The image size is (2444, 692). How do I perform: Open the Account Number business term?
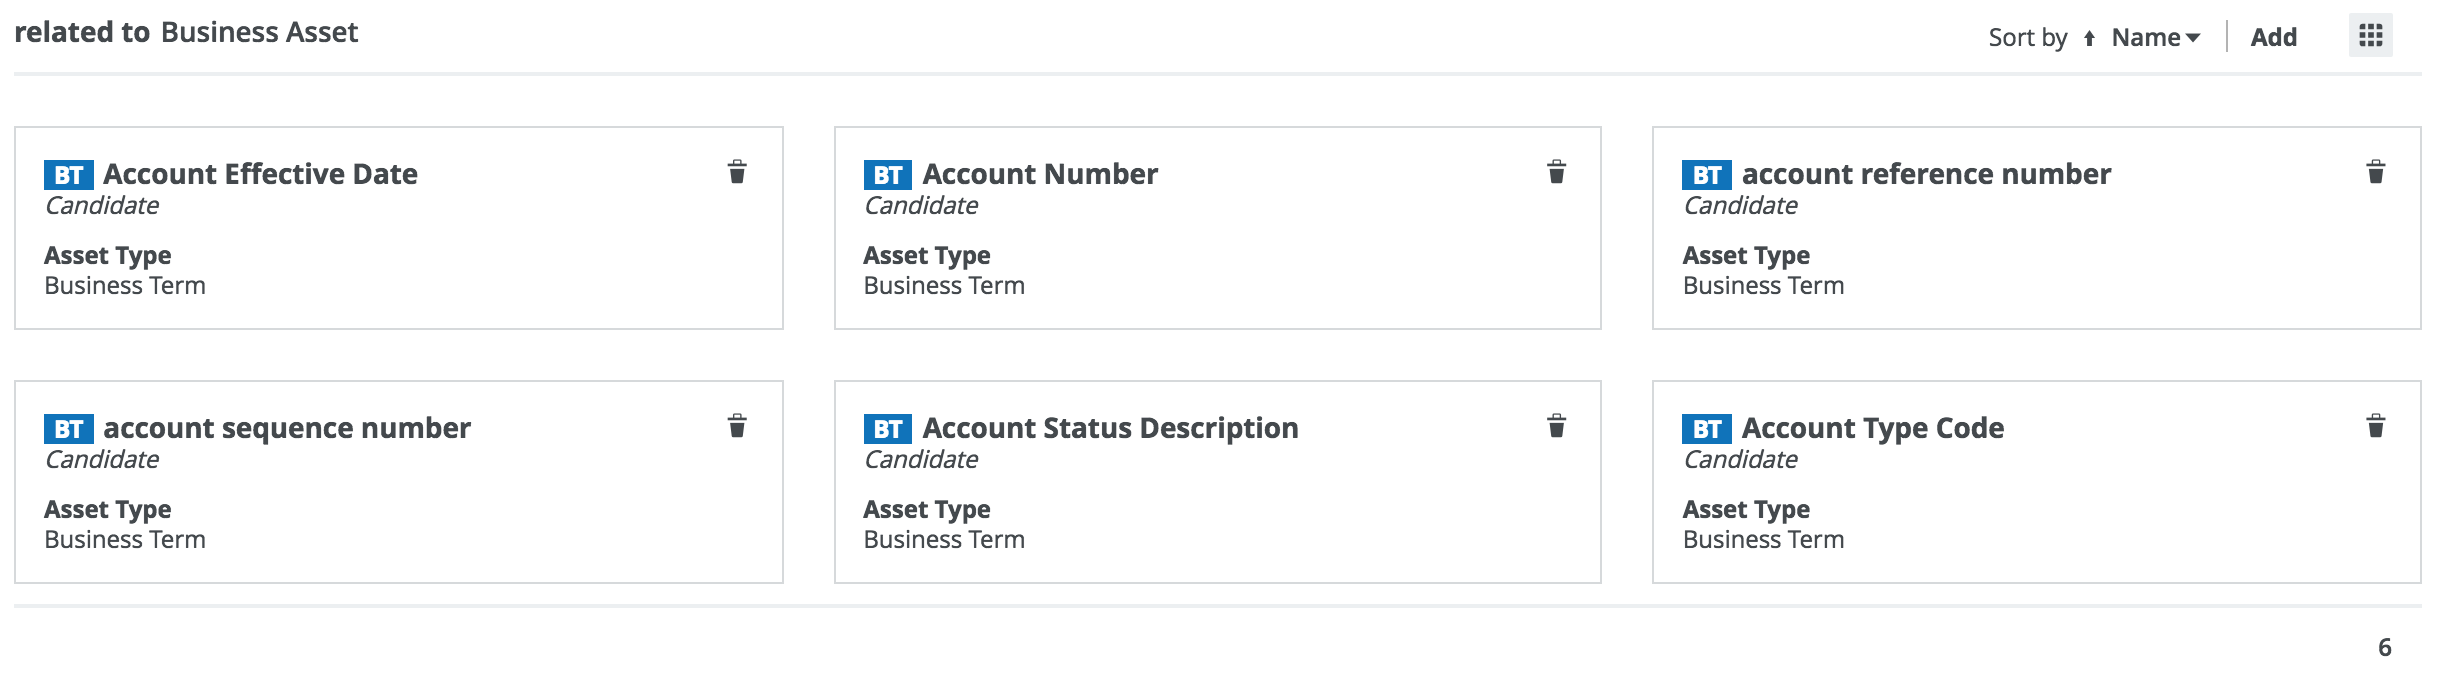[x=1040, y=174]
